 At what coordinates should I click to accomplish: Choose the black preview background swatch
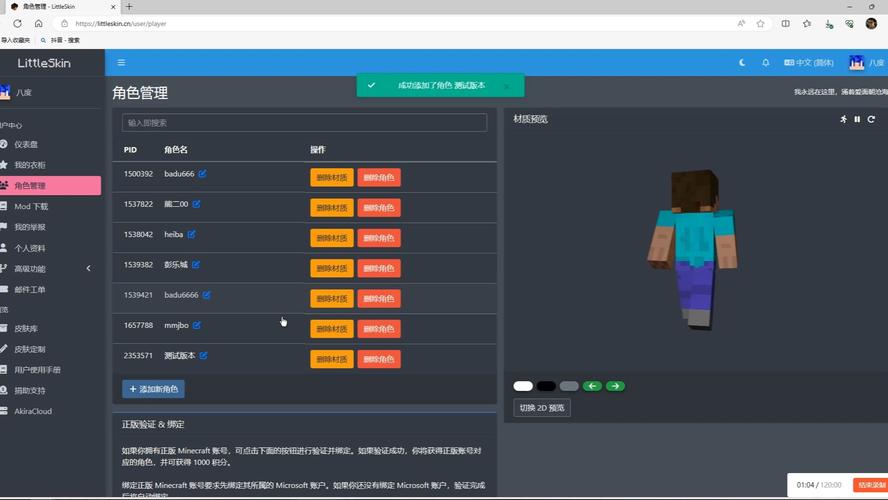(x=546, y=386)
